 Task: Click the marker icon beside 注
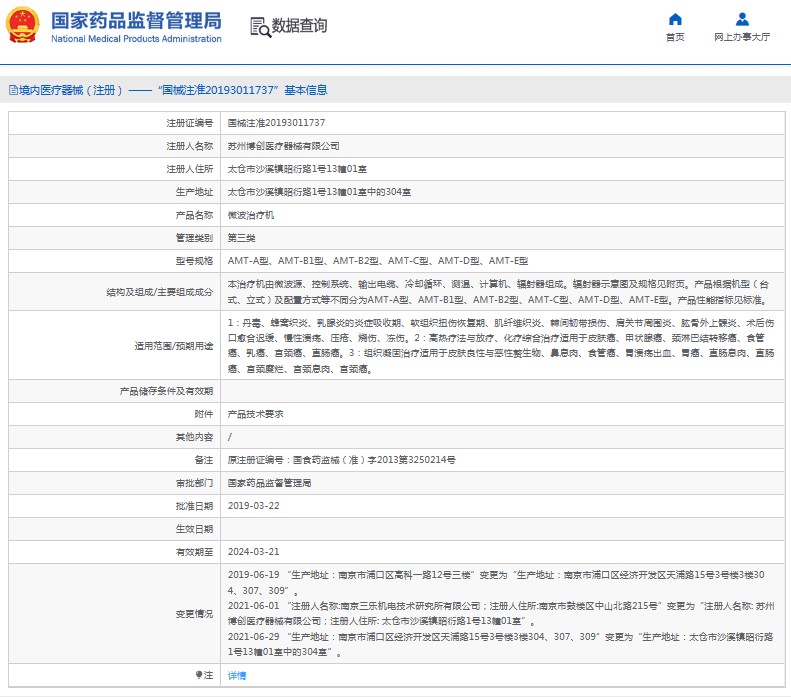click(199, 675)
